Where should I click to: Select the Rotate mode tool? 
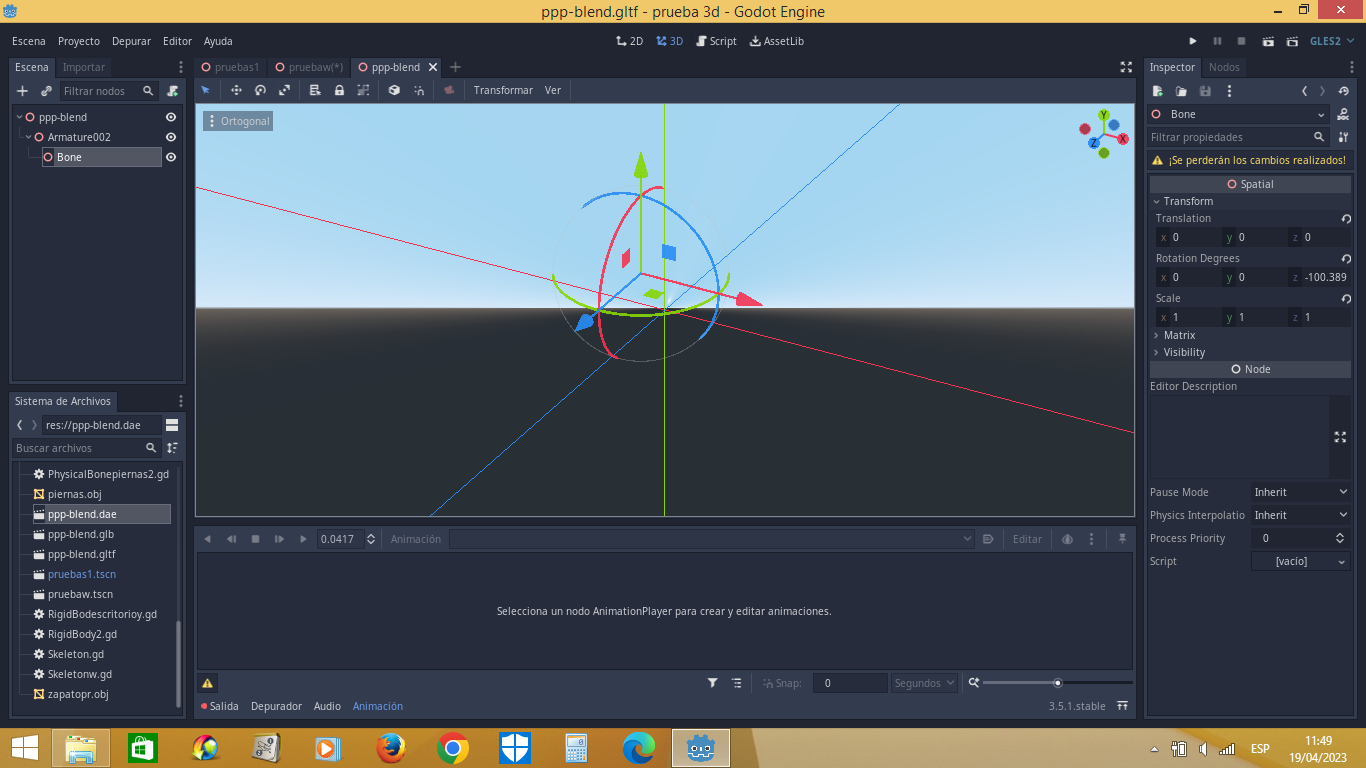(x=260, y=90)
